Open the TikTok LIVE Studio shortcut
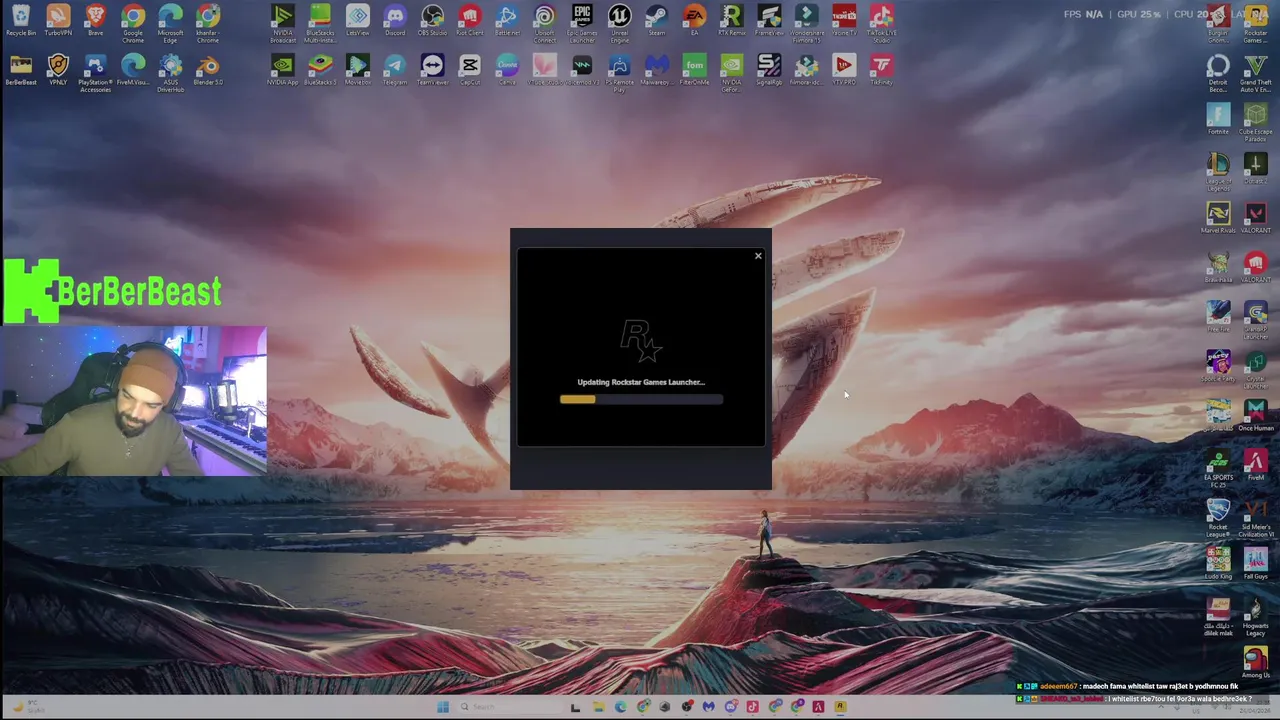 click(881, 22)
